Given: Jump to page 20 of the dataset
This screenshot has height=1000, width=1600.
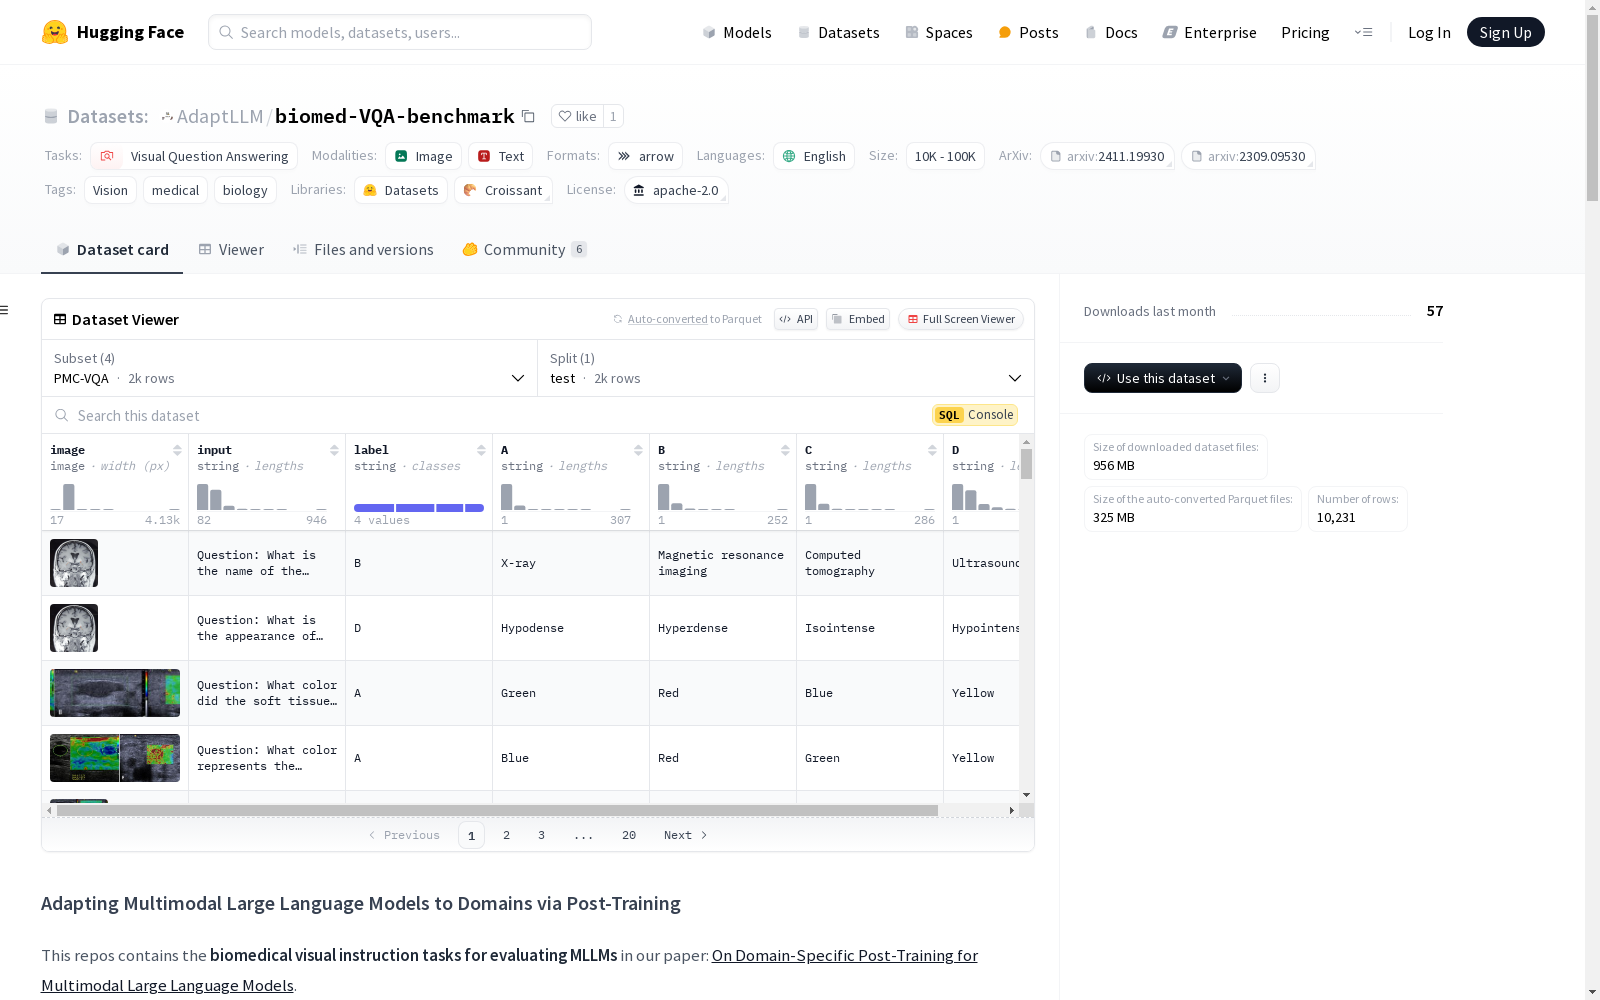Looking at the screenshot, I should pos(629,835).
